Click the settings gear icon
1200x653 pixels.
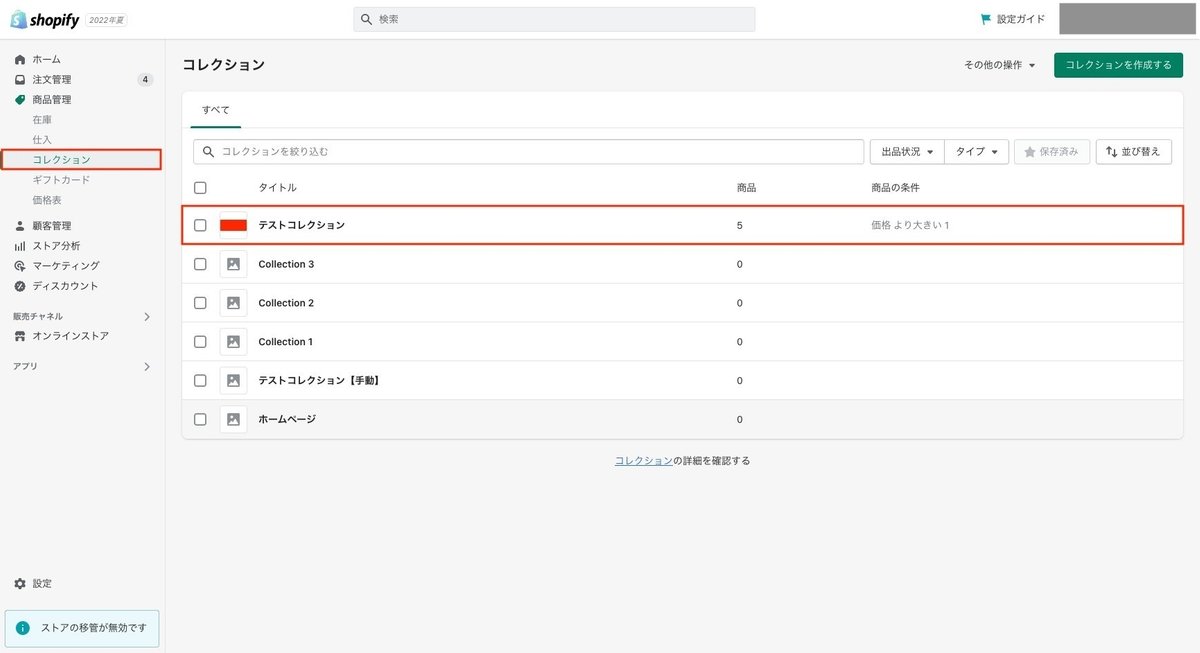(x=20, y=583)
